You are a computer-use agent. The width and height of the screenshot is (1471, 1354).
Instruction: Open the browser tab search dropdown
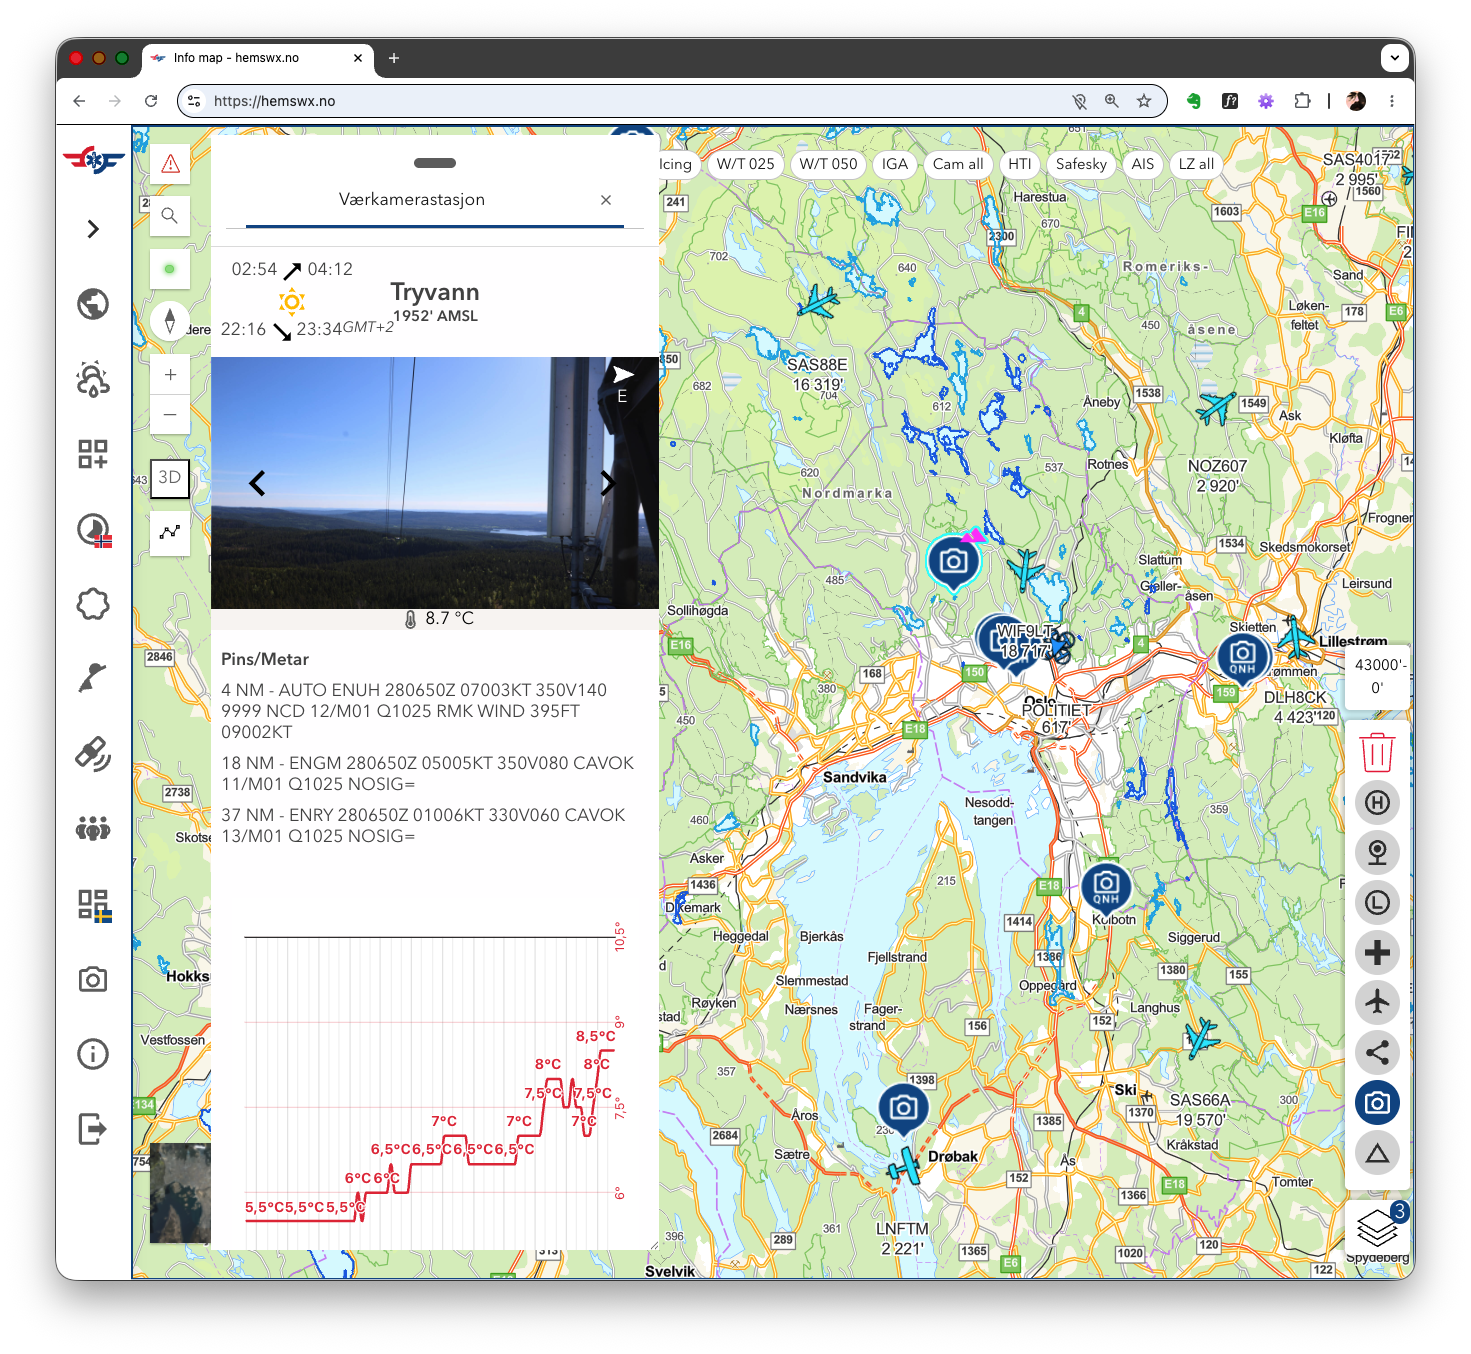[1395, 58]
